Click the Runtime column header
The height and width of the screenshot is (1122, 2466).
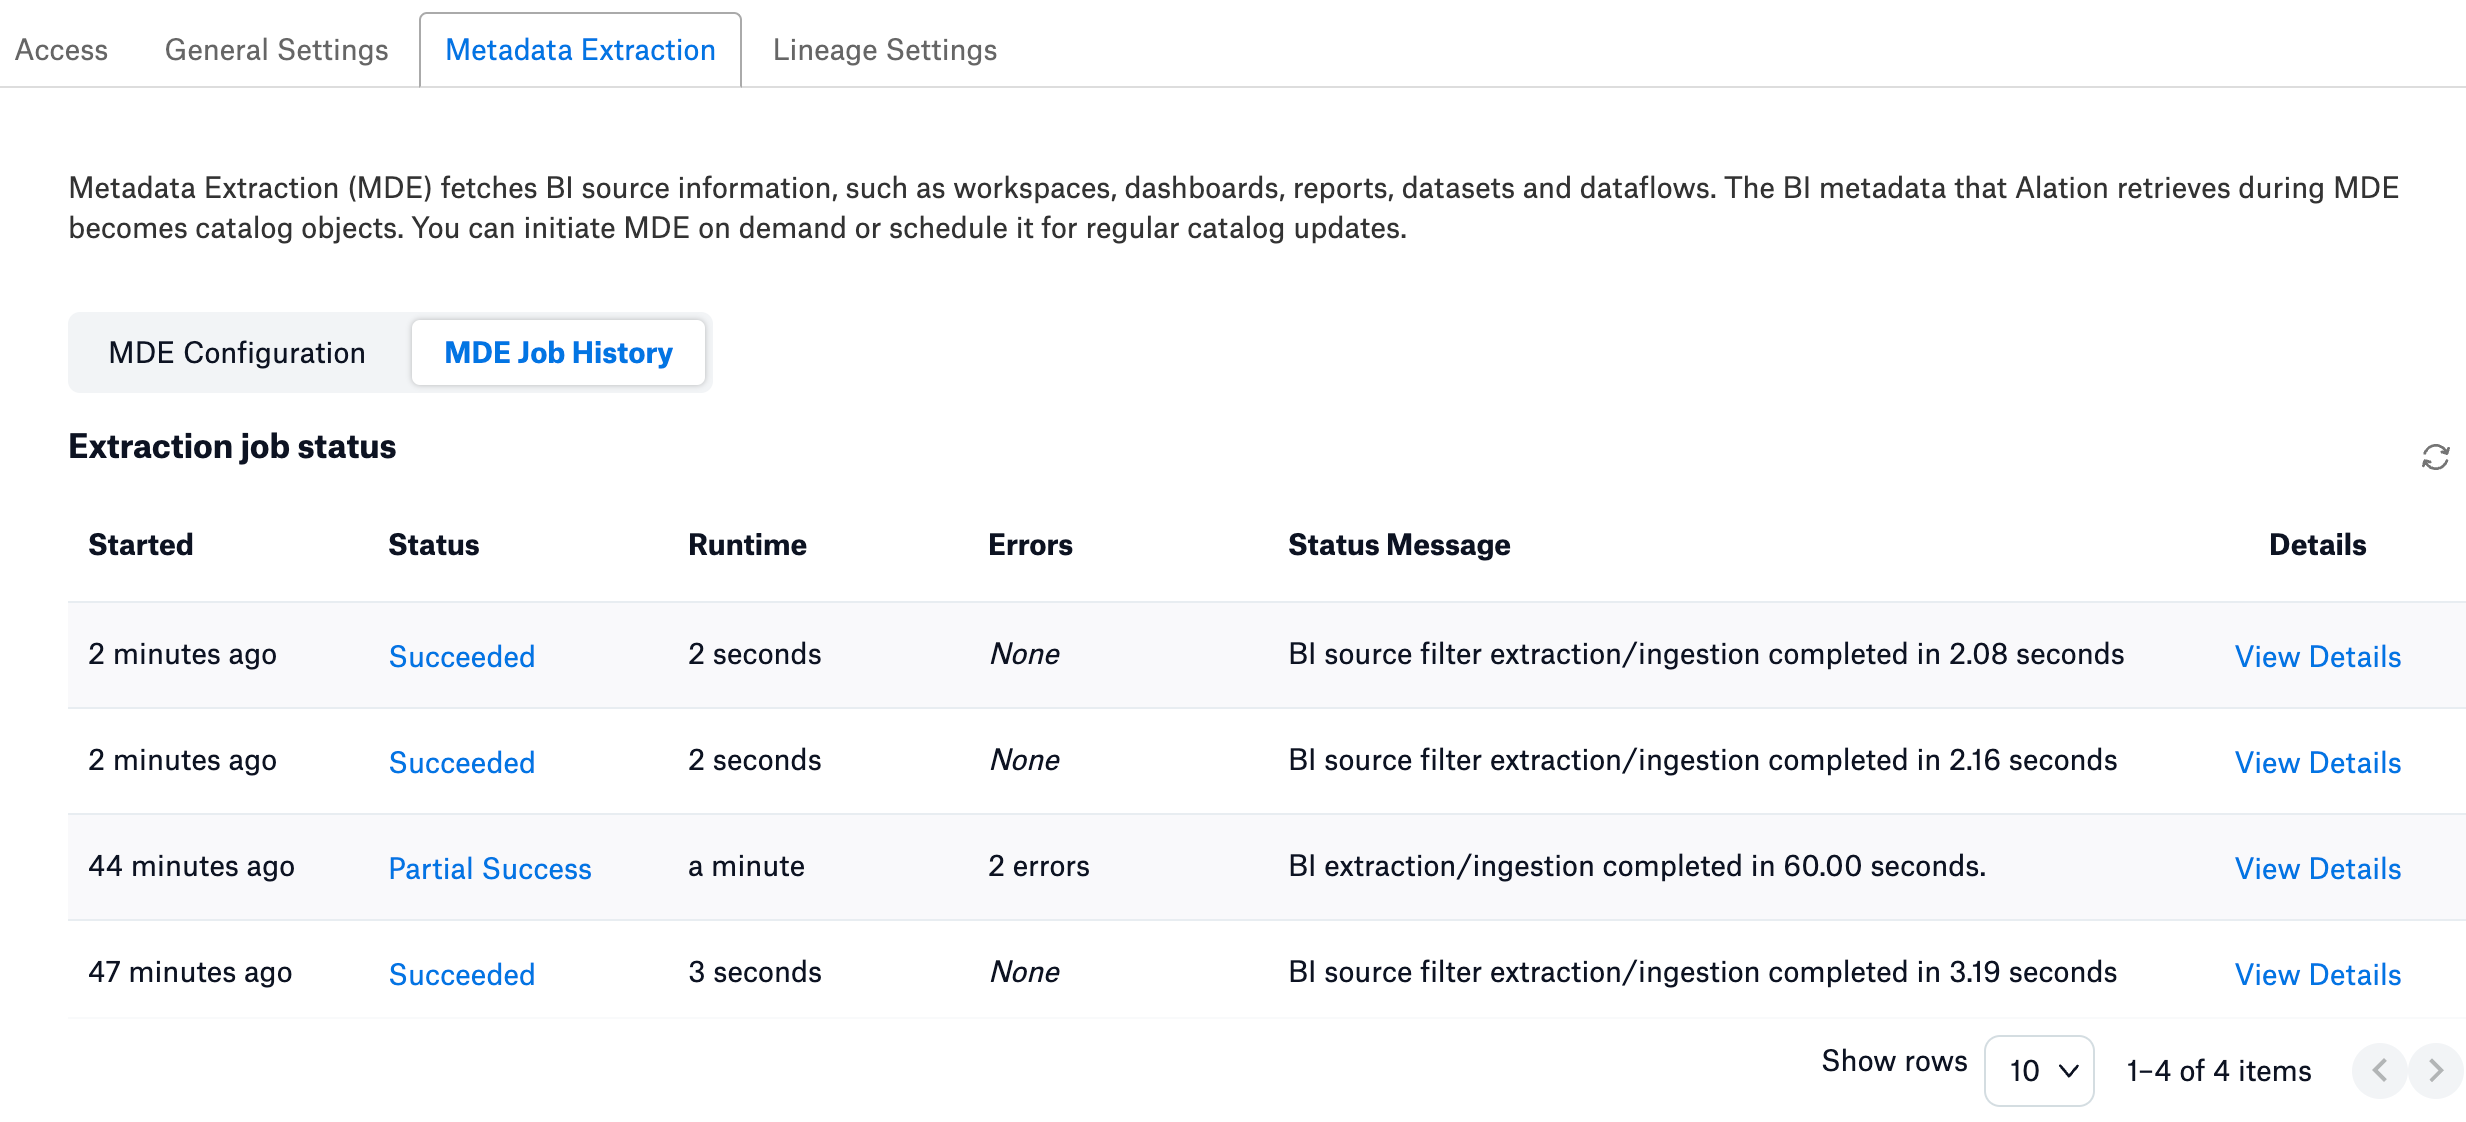tap(747, 545)
